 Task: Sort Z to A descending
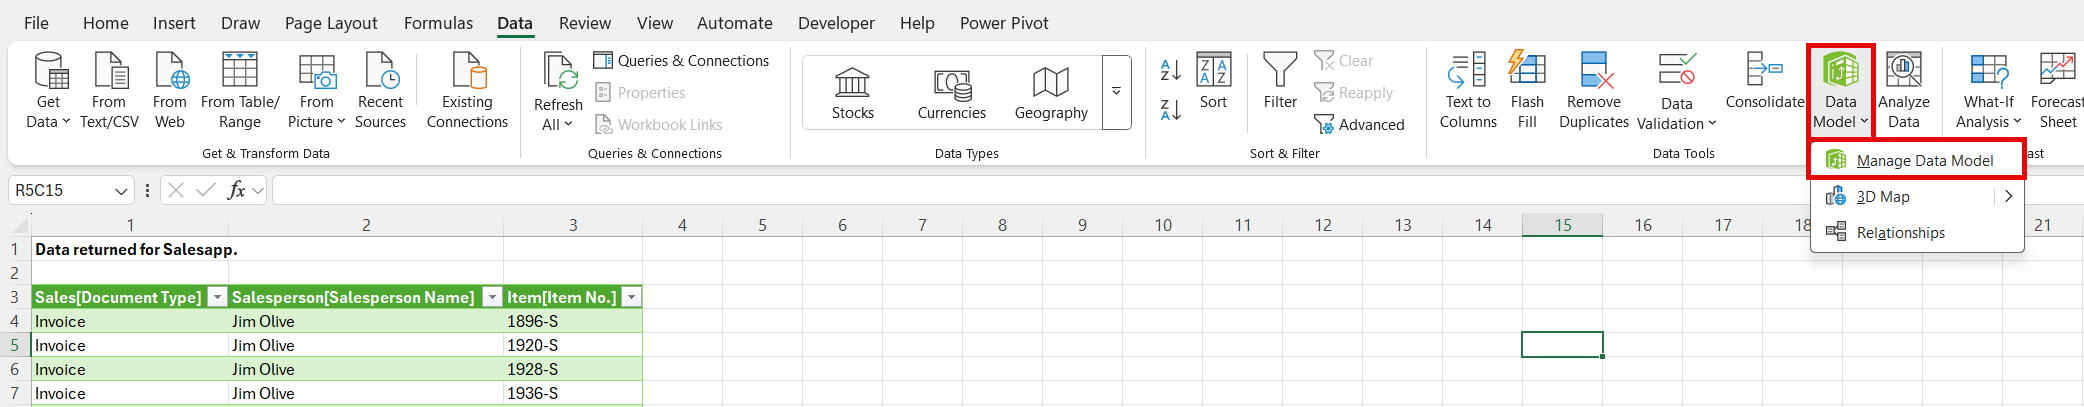(x=1170, y=109)
